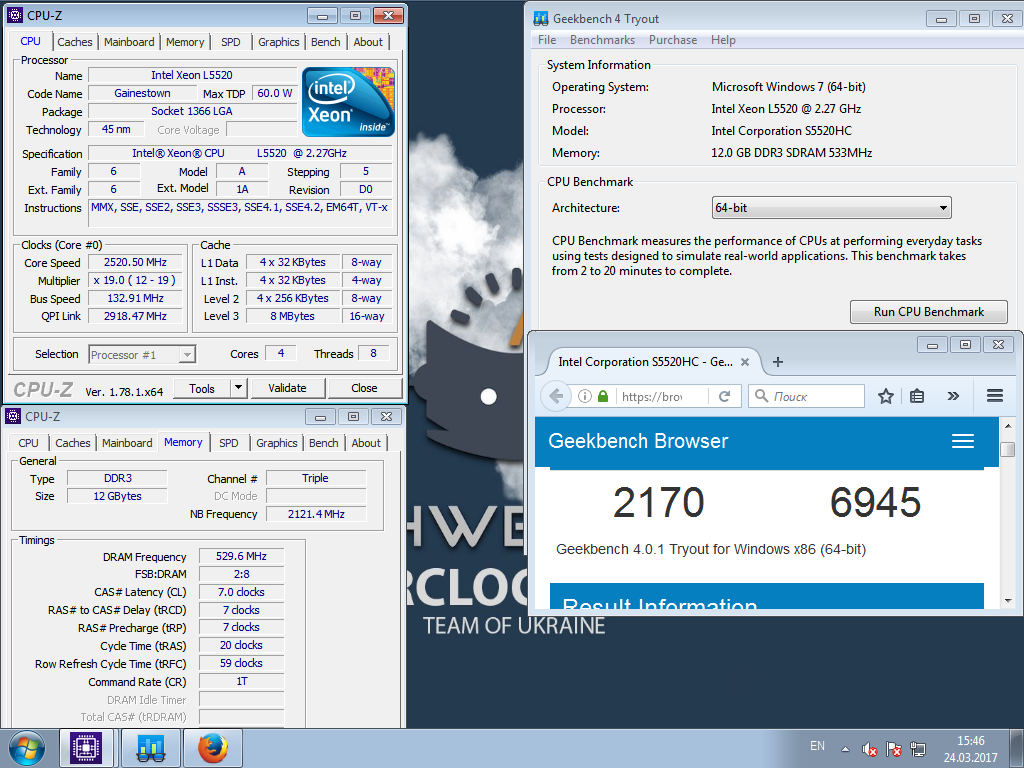Click the CPU-Z Close button
This screenshot has width=1024, height=768.
click(364, 388)
